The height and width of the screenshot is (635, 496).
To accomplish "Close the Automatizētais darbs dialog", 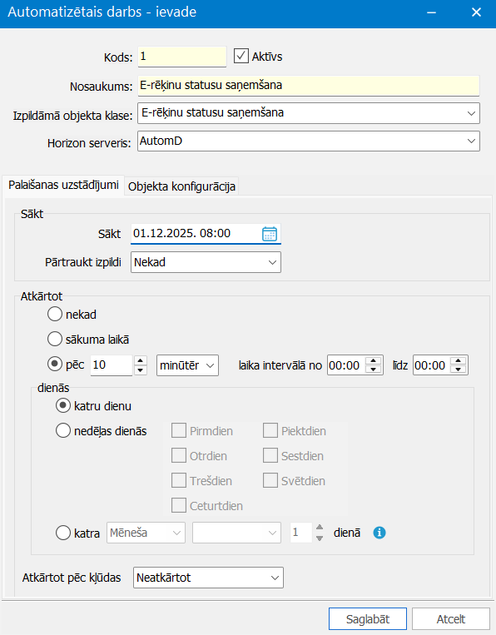I will coord(476,13).
